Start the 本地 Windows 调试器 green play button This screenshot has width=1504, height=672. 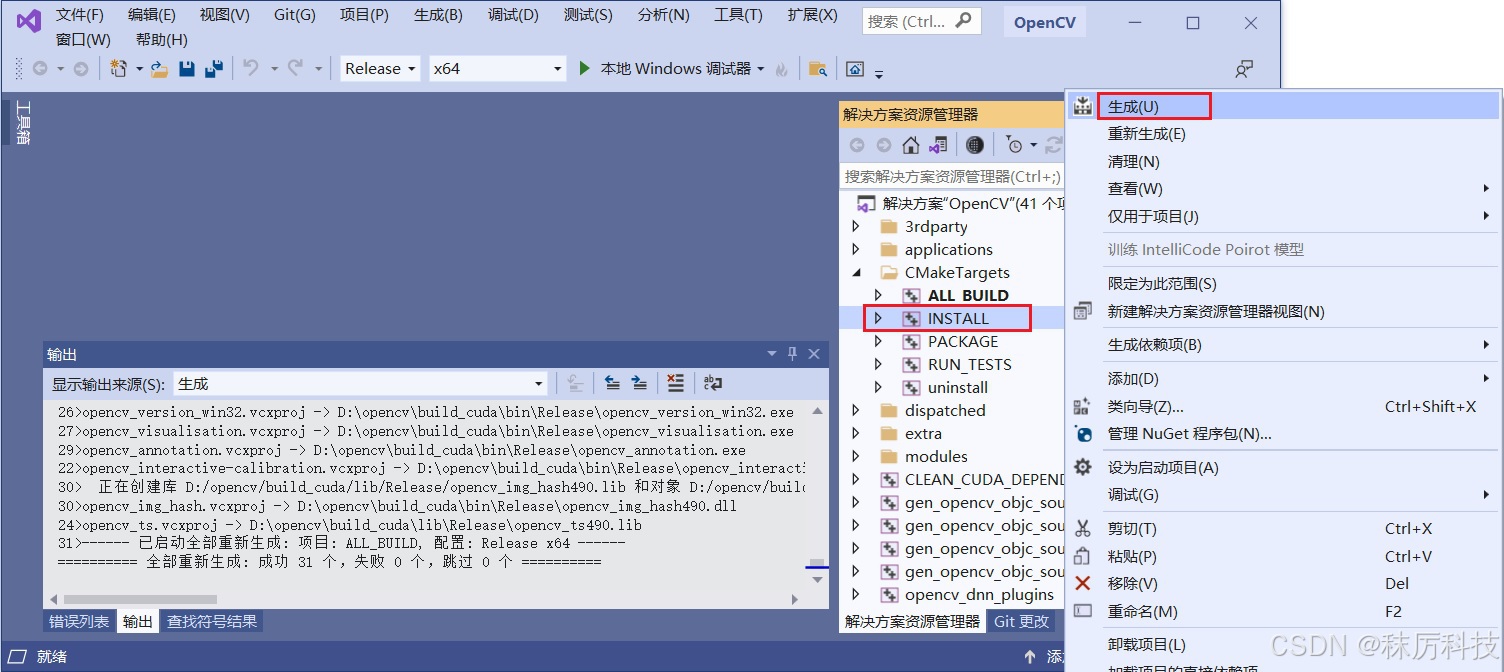[x=585, y=68]
